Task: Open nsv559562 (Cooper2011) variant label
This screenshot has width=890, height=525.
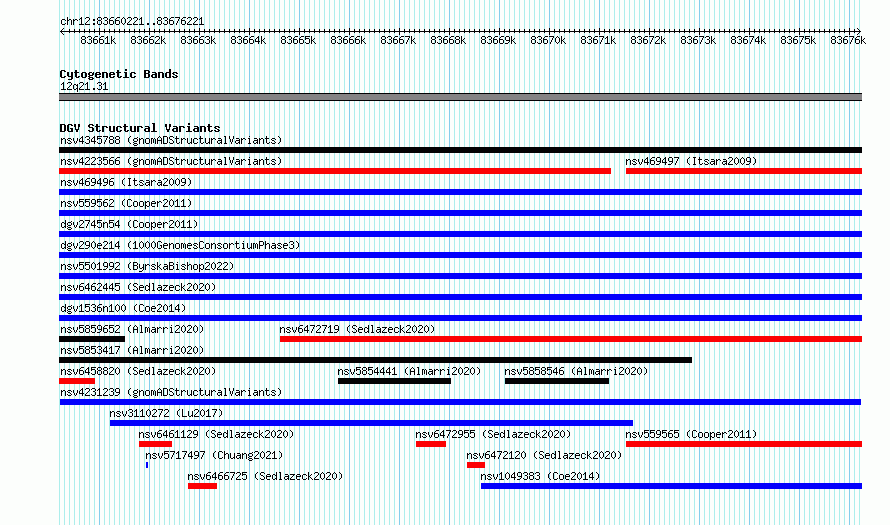Action: click(126, 203)
